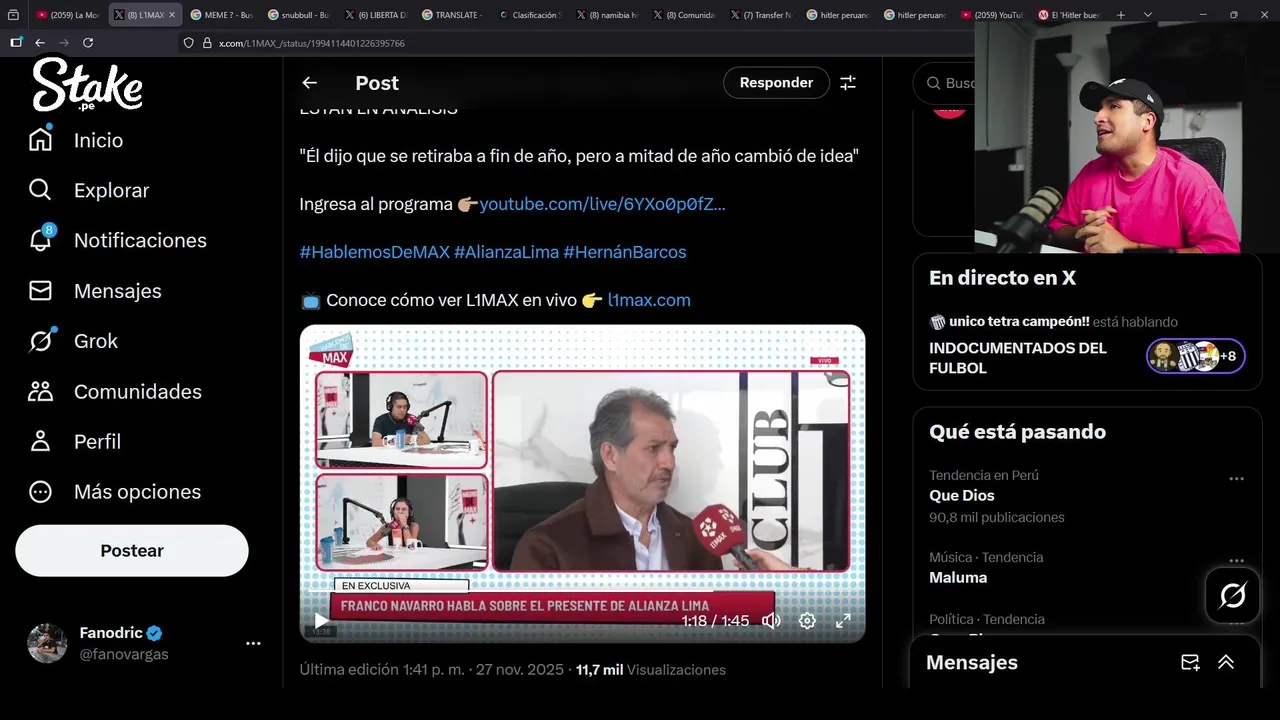This screenshot has height=720, width=1280.
Task: Open hashtag #AlianzaLima
Action: point(506,252)
